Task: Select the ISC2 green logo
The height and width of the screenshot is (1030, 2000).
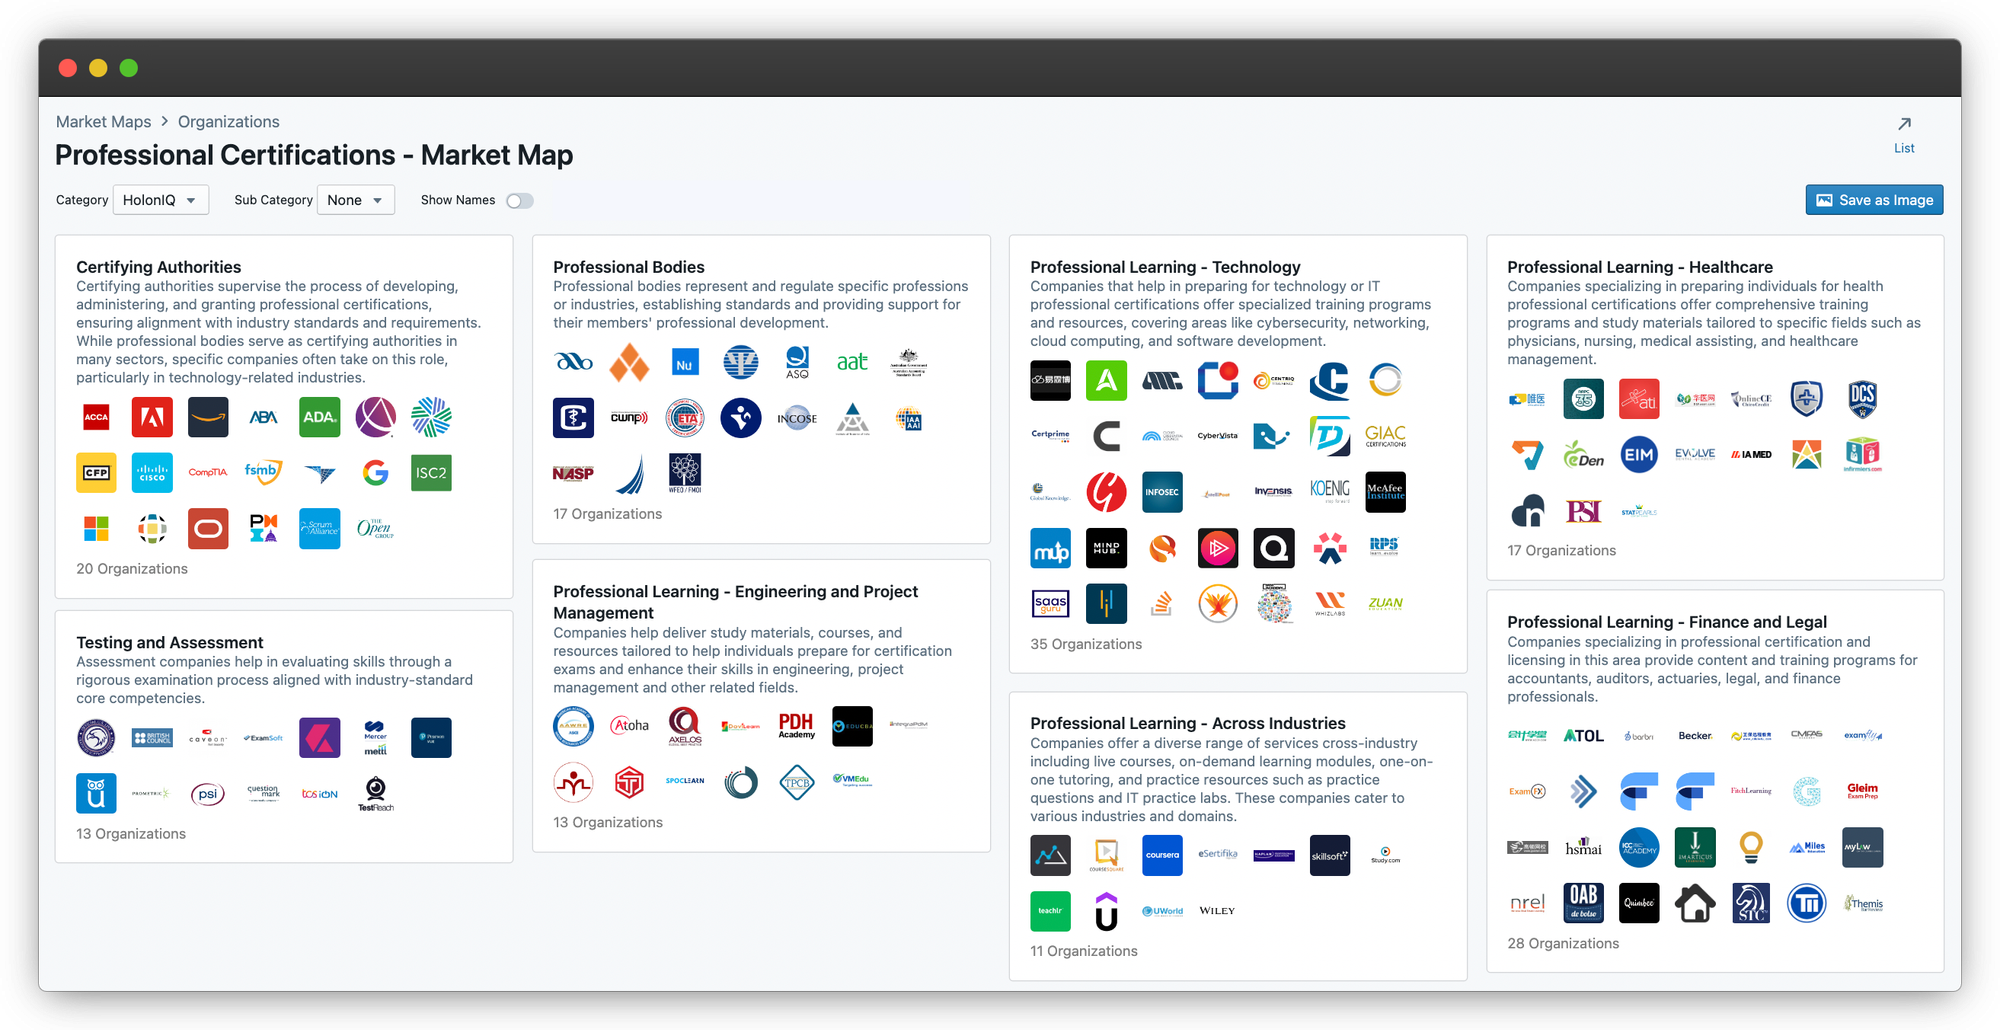Action: (431, 473)
